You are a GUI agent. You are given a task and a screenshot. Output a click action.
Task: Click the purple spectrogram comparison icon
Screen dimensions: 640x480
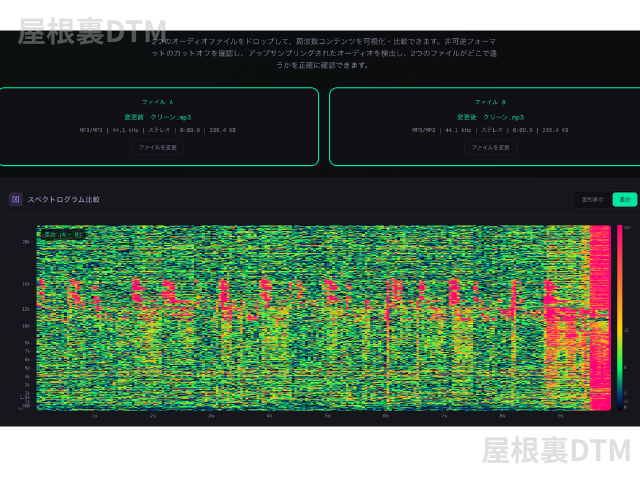16,199
